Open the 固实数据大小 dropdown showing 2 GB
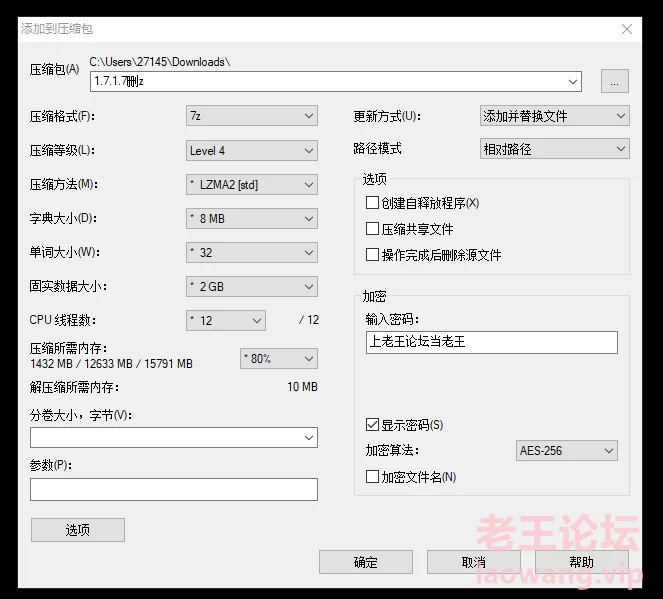The width and height of the screenshot is (663, 599). click(x=252, y=287)
